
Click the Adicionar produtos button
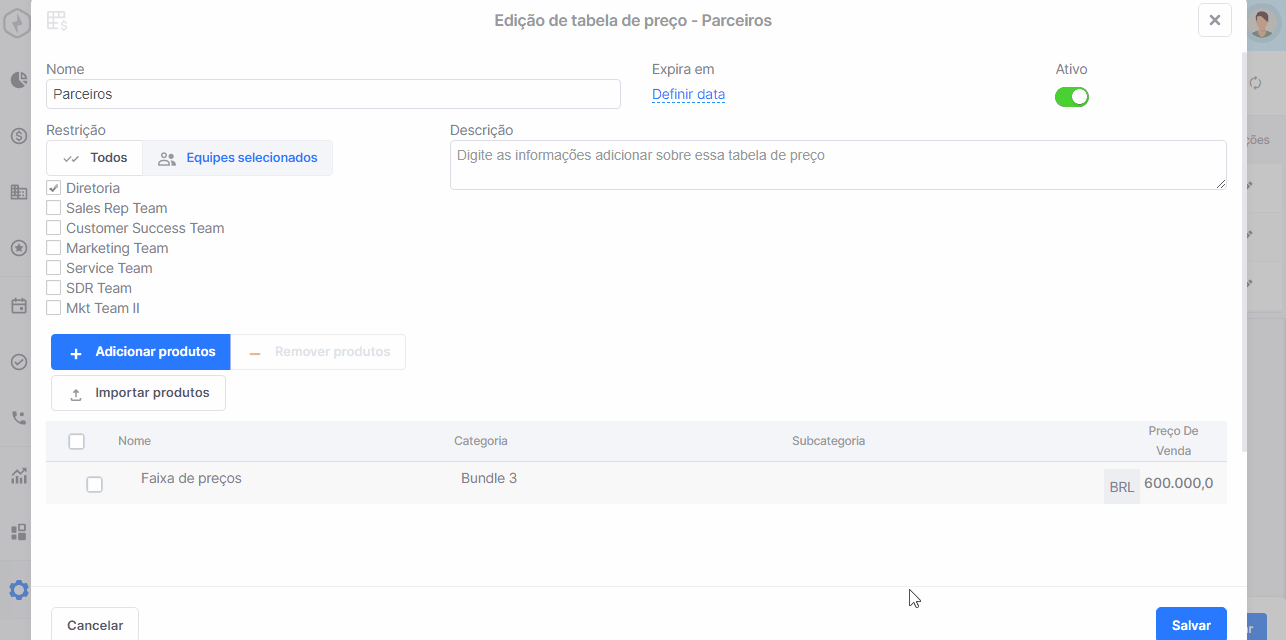pyautogui.click(x=141, y=352)
